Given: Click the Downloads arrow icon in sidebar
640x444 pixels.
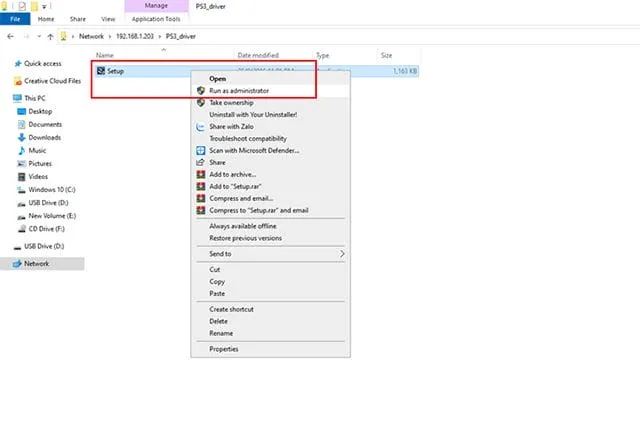Looking at the screenshot, I should coord(21,137).
